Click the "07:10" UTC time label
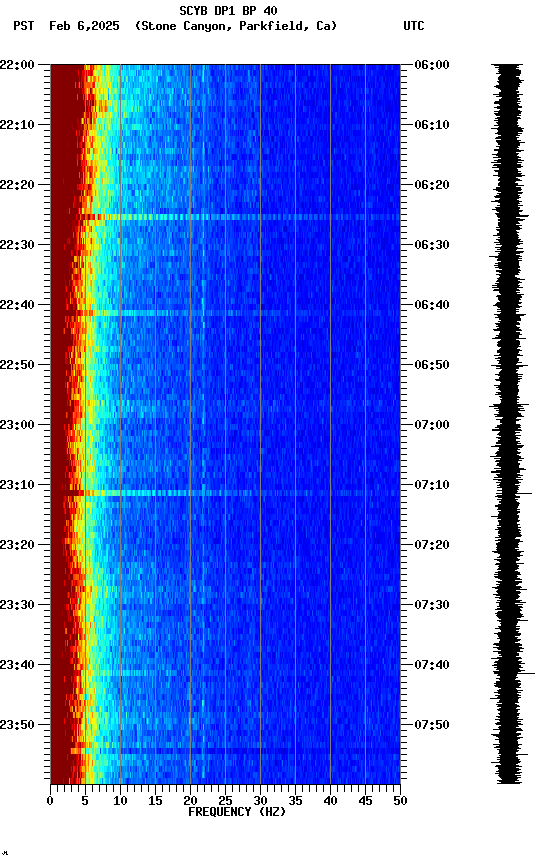 tap(432, 485)
